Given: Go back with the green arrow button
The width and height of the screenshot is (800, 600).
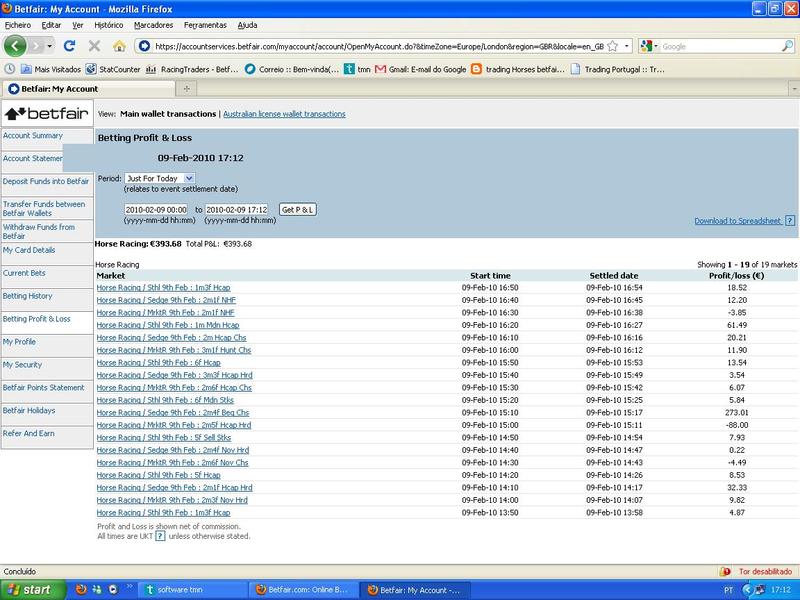Looking at the screenshot, I should [x=15, y=46].
